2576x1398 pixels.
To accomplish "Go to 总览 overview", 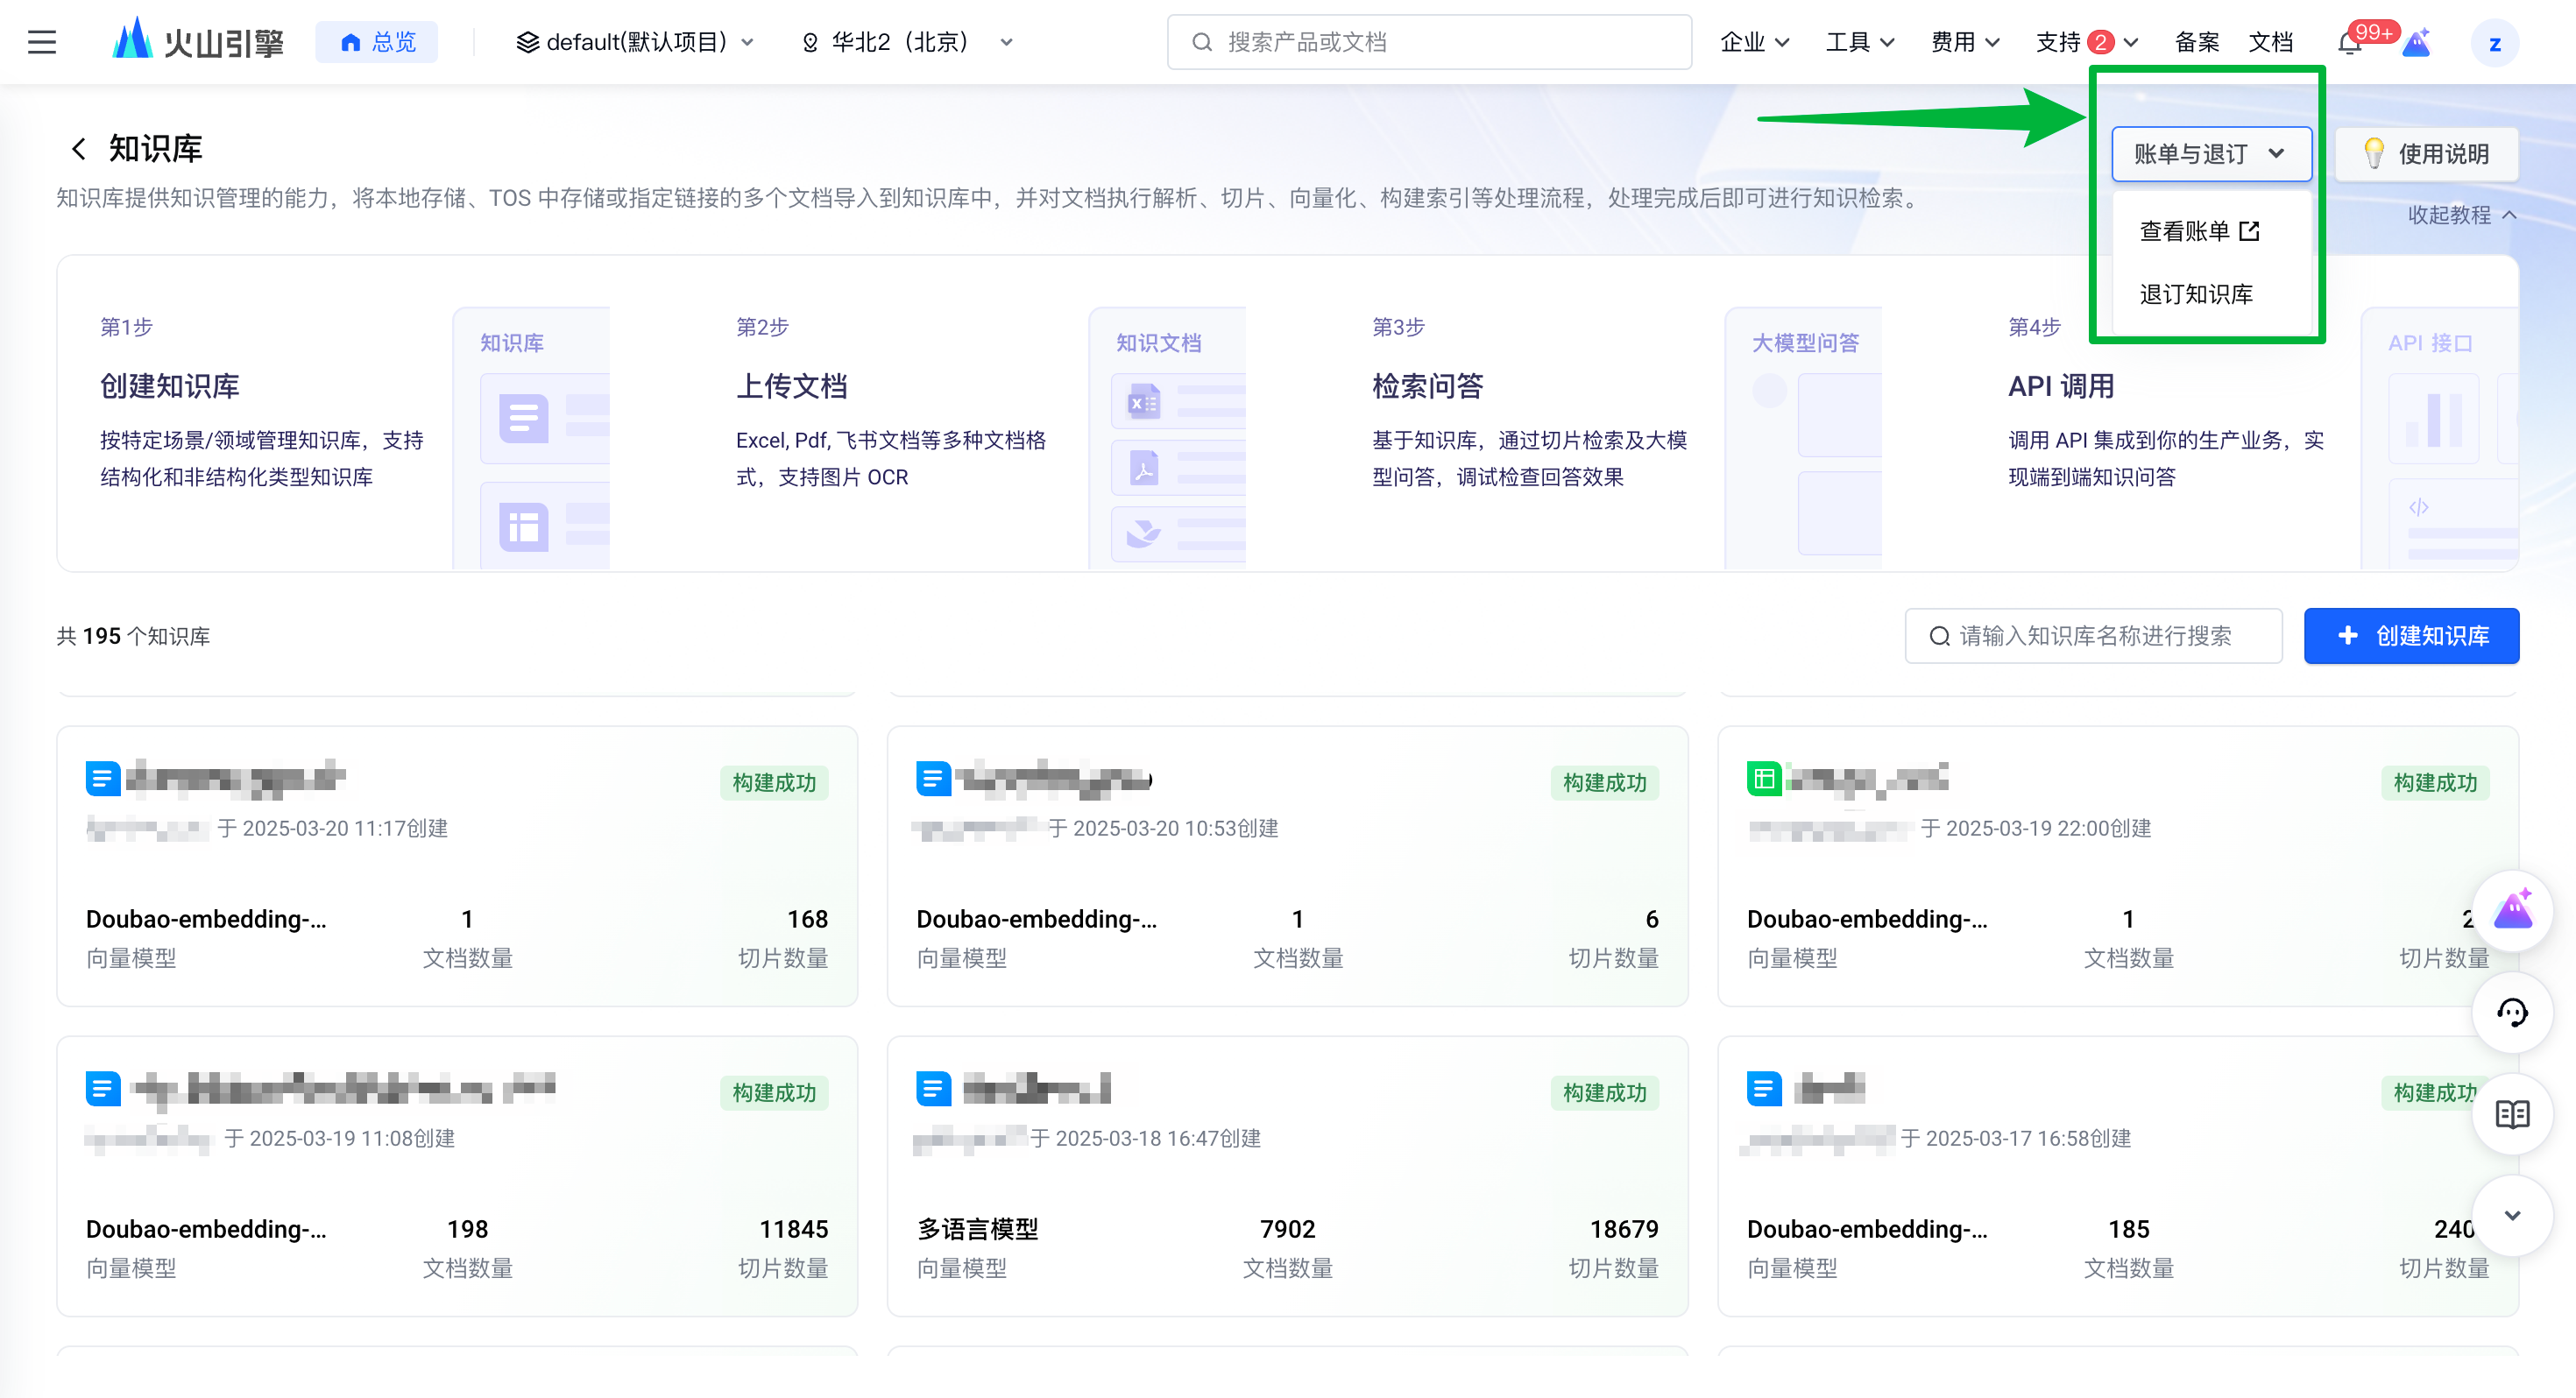I will tap(377, 42).
